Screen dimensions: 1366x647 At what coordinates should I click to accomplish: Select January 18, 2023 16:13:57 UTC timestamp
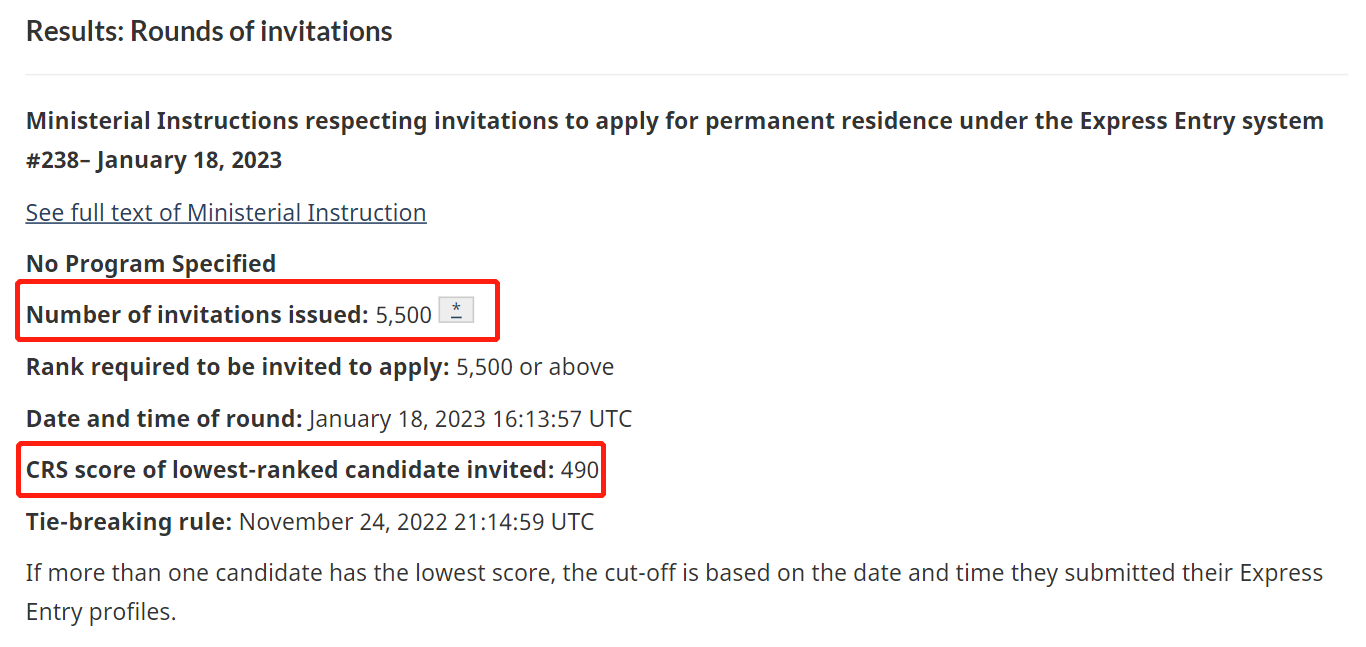pos(470,418)
